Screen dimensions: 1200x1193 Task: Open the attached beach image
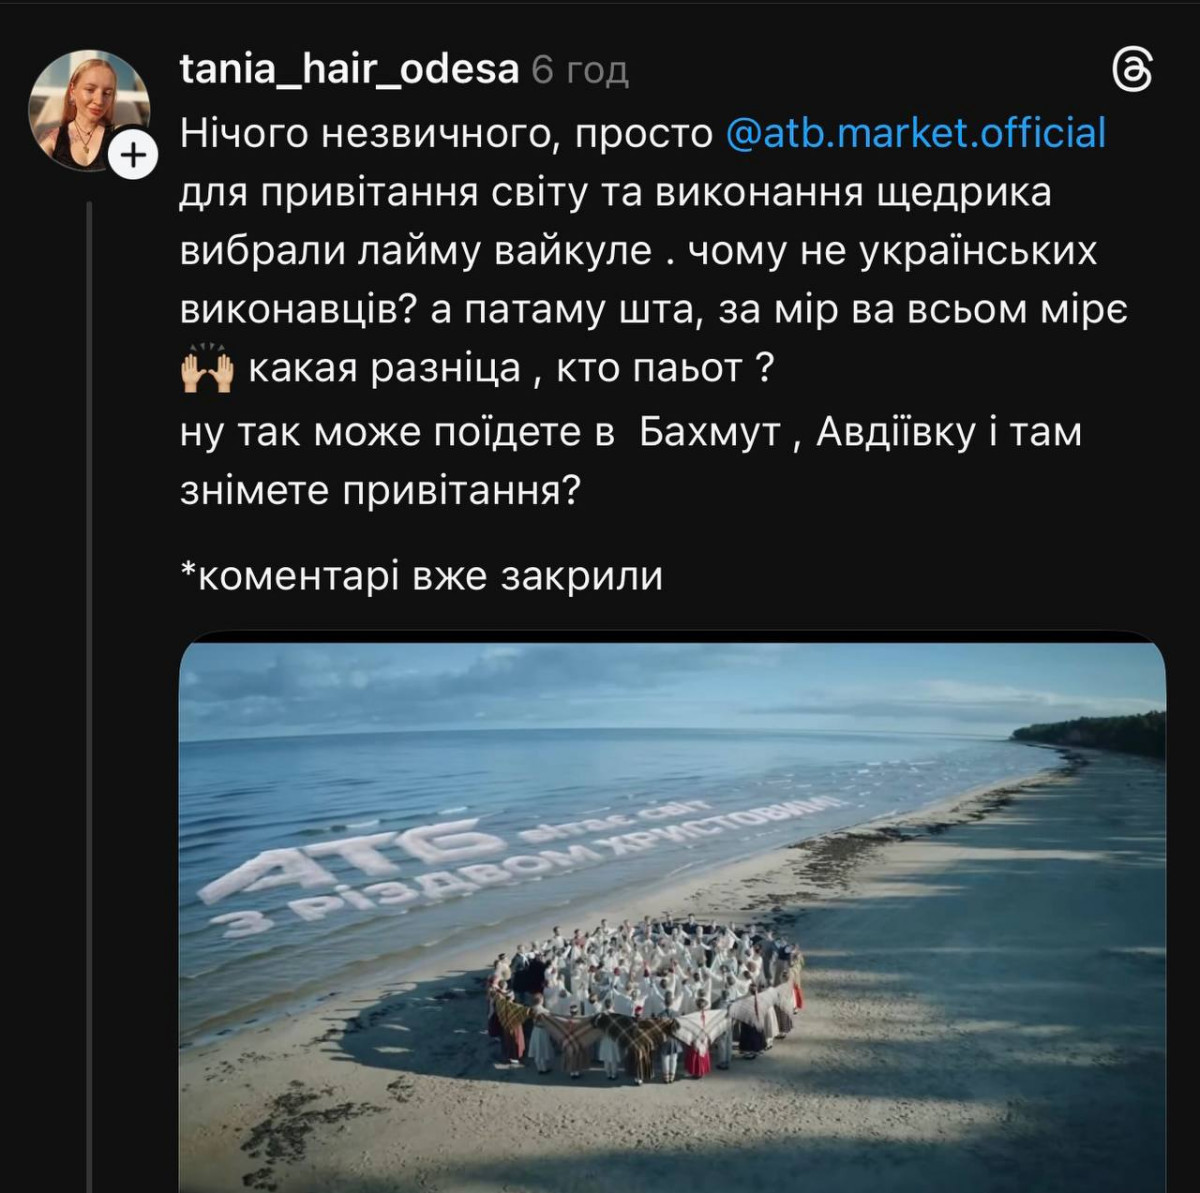(x=672, y=910)
